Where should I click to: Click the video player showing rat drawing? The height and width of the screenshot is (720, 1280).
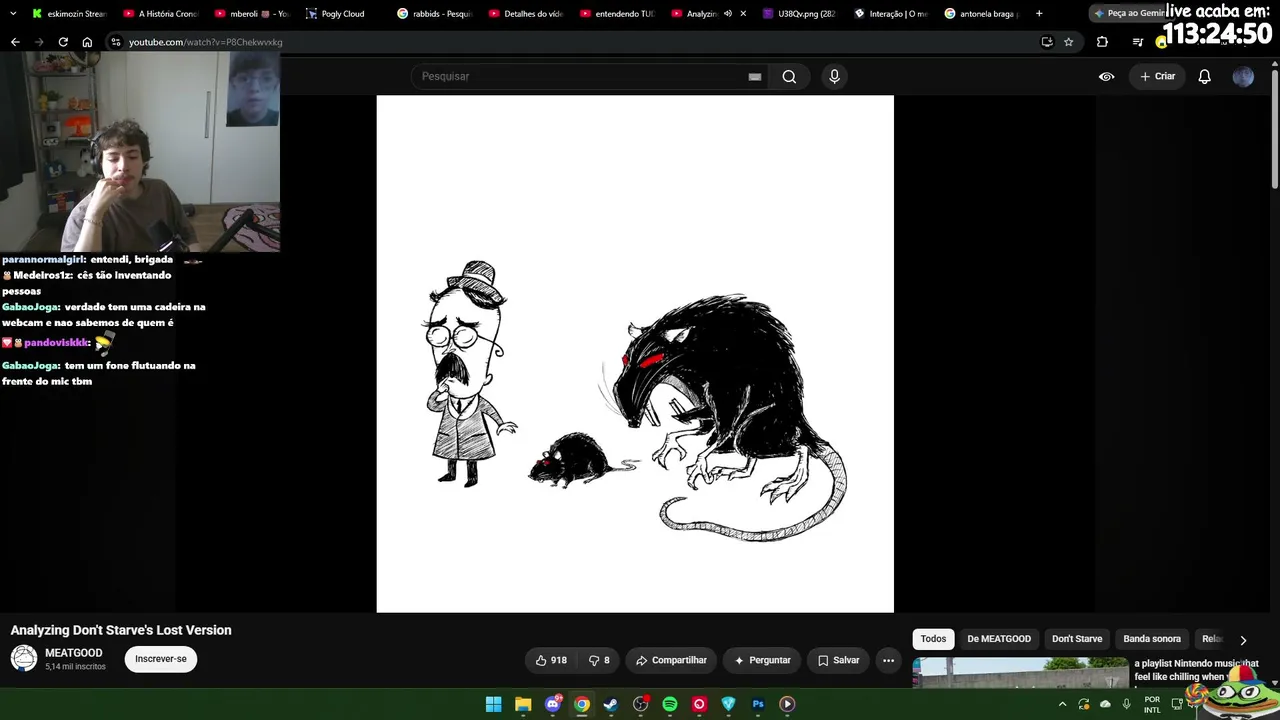click(x=635, y=354)
